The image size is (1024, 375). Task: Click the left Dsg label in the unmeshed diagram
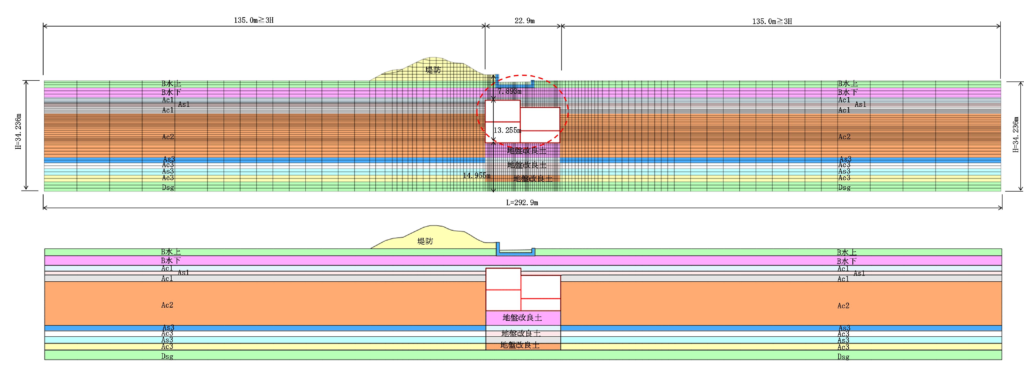[167, 357]
